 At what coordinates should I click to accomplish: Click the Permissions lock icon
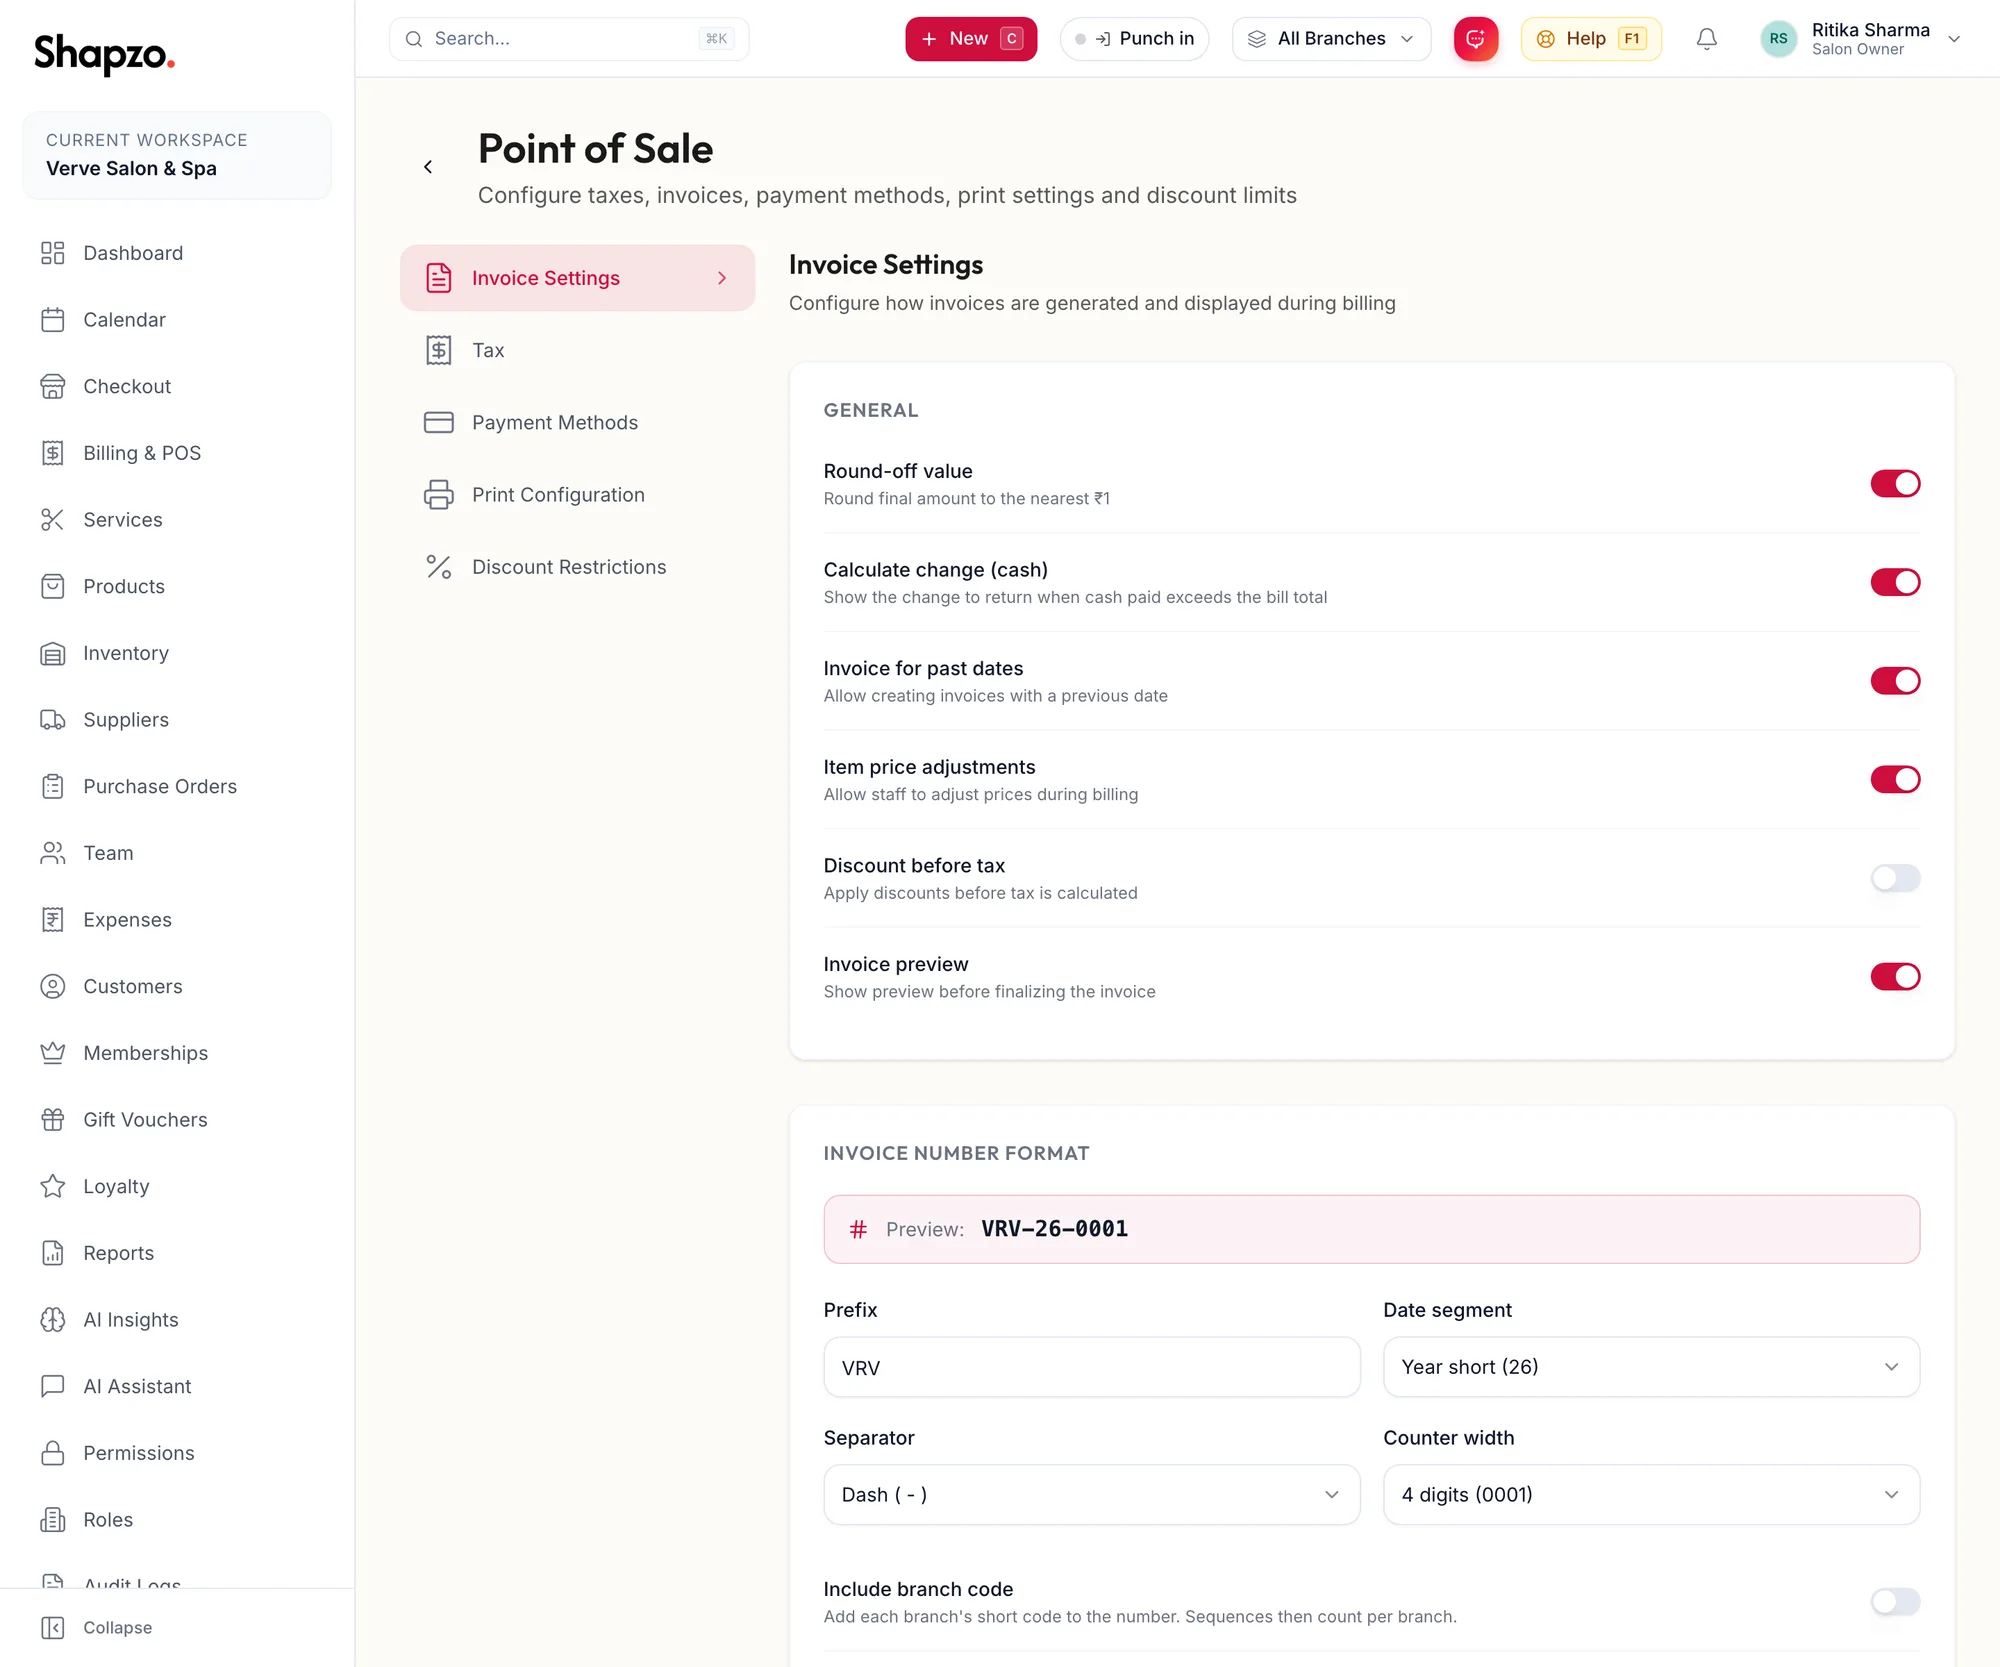(x=53, y=1453)
